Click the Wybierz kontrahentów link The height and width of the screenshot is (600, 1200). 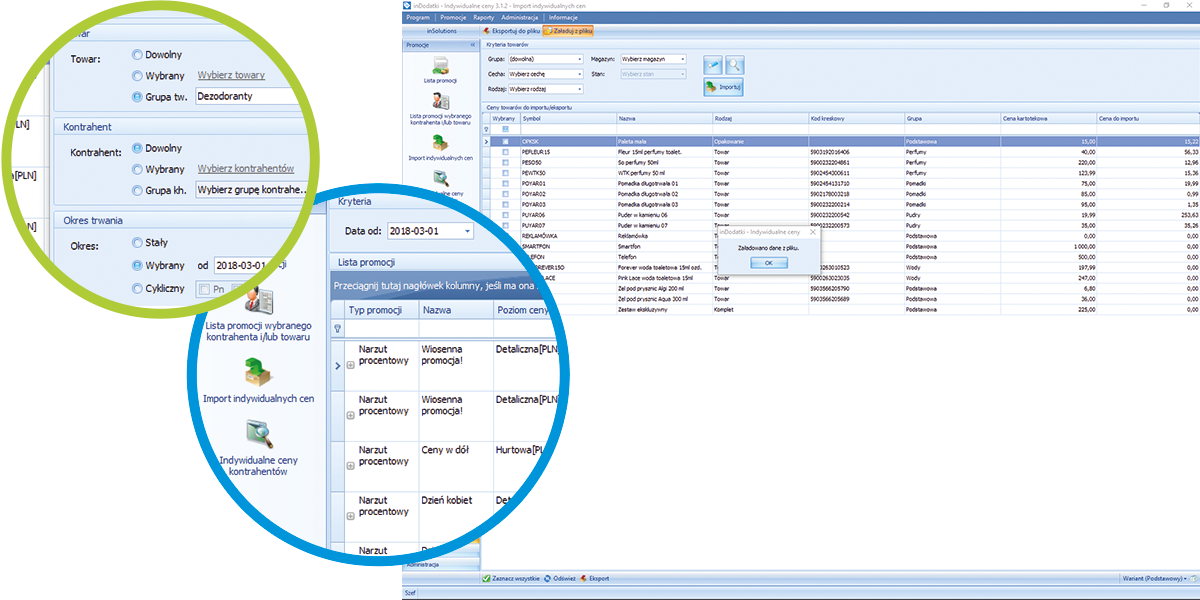click(246, 169)
